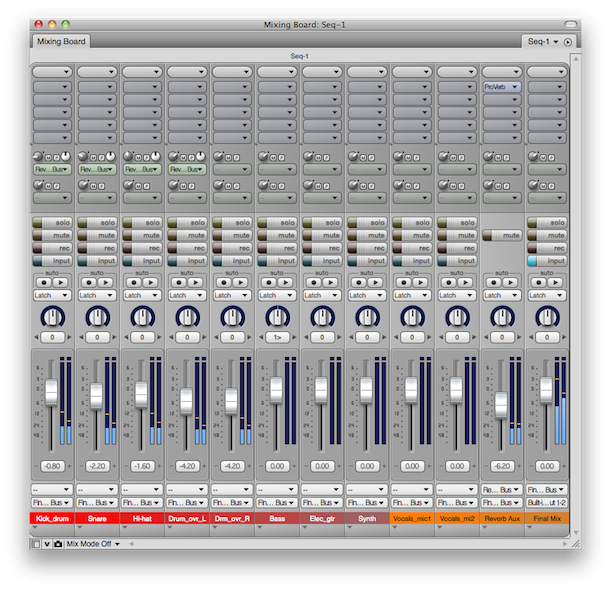The width and height of the screenshot is (611, 590).
Task: Select the Reverb Aux track name
Action: click(x=502, y=519)
